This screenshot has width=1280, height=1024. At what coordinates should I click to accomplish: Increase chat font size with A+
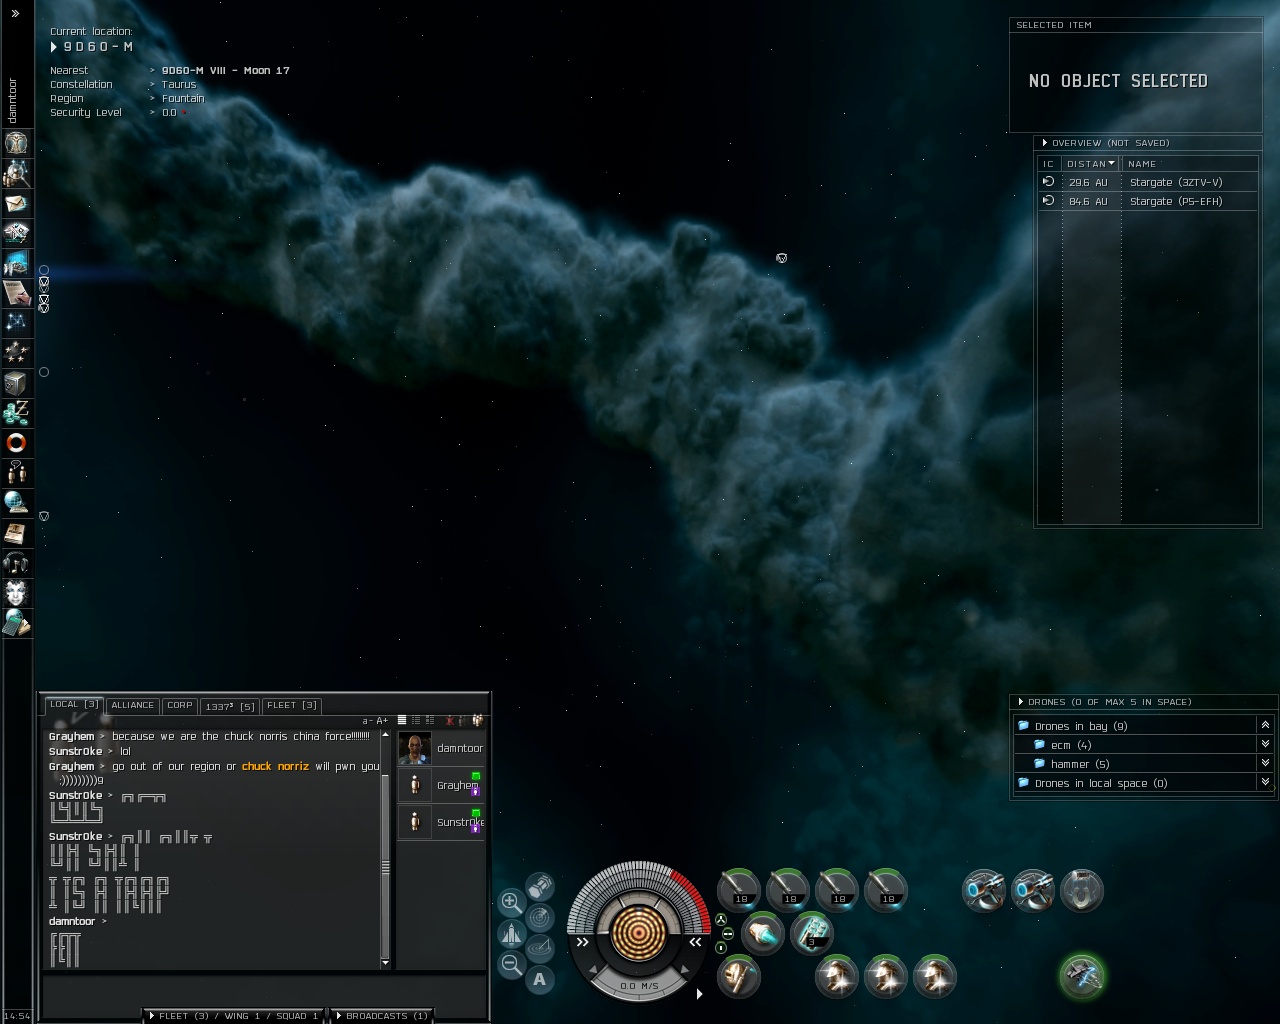click(382, 720)
